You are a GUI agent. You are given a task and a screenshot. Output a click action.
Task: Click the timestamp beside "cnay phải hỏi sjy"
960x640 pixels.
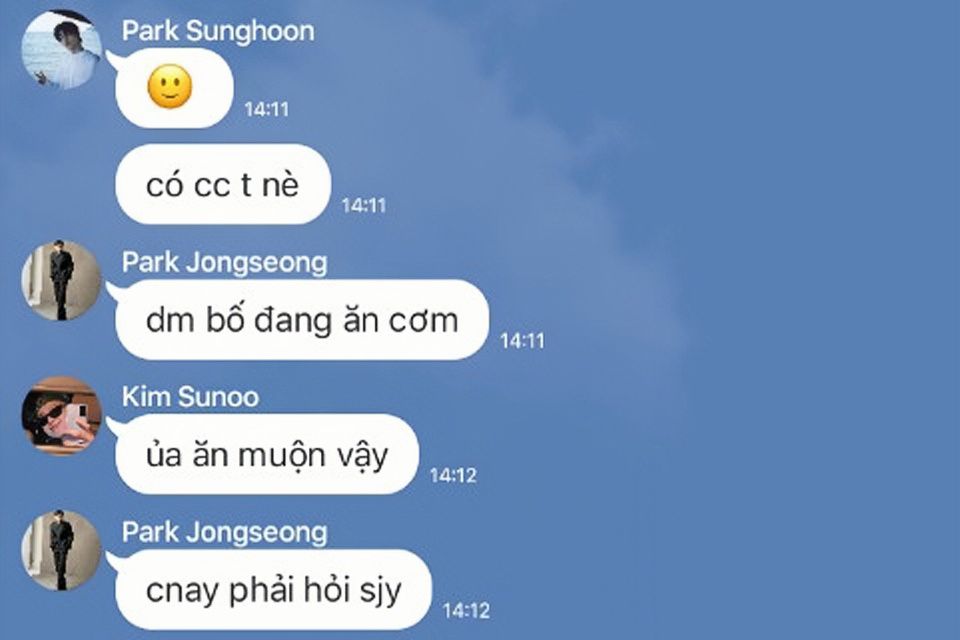pos(467,611)
